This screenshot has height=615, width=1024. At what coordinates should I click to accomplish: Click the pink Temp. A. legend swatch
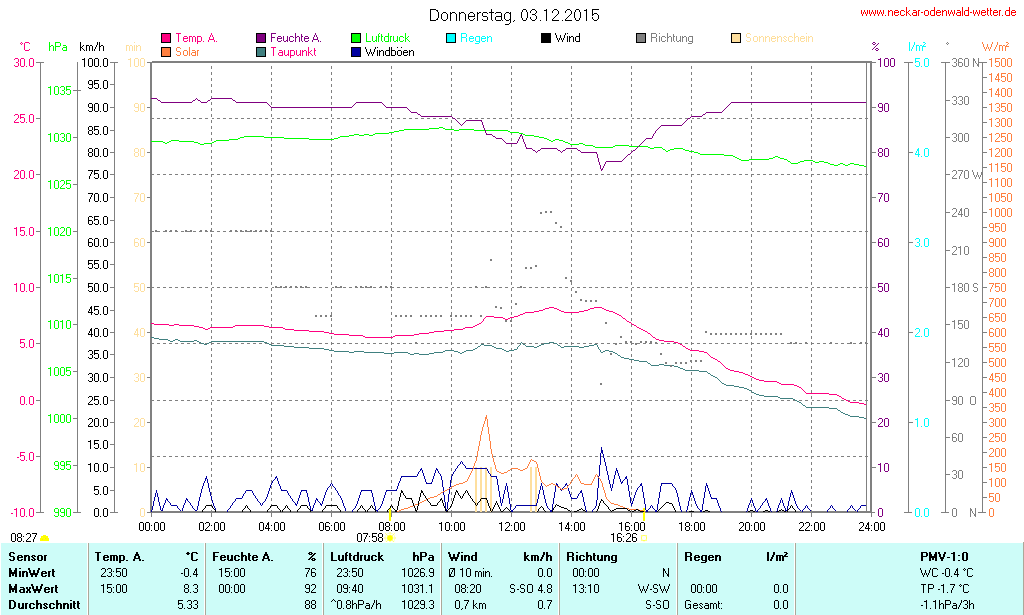coord(165,39)
